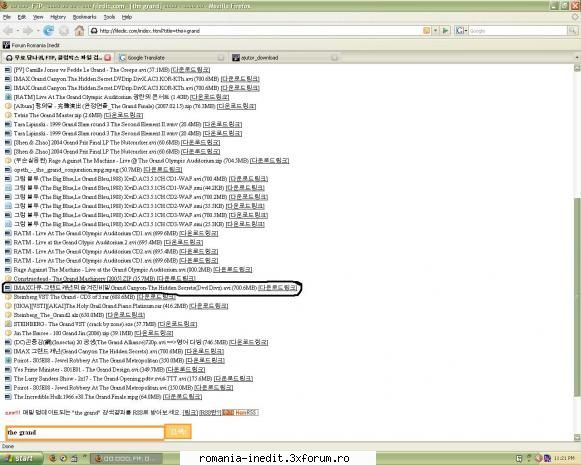Click video icon for Camille Jones vs Fedde Le Grand
581x465 pixels.
pyautogui.click(x=8, y=70)
